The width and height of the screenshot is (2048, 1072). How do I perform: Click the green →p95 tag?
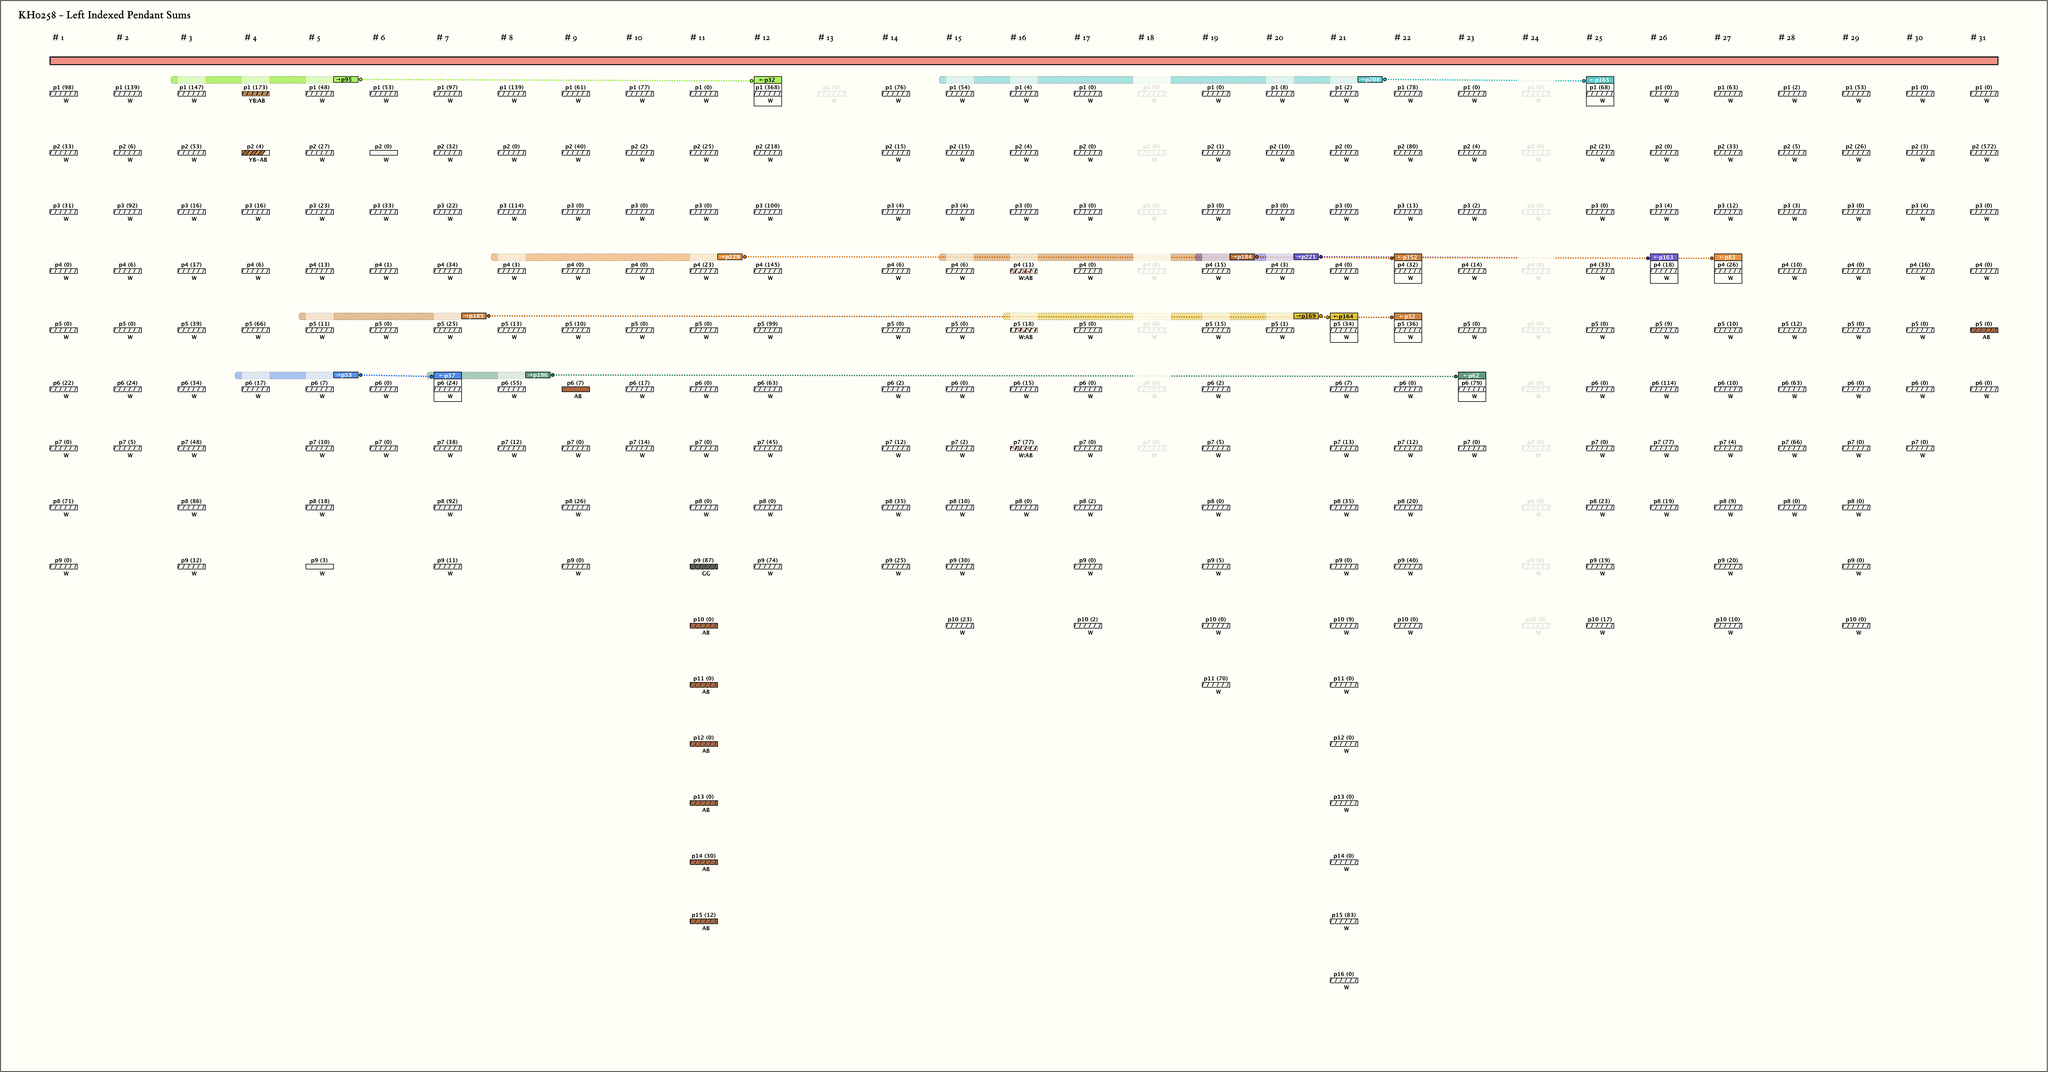tap(345, 79)
